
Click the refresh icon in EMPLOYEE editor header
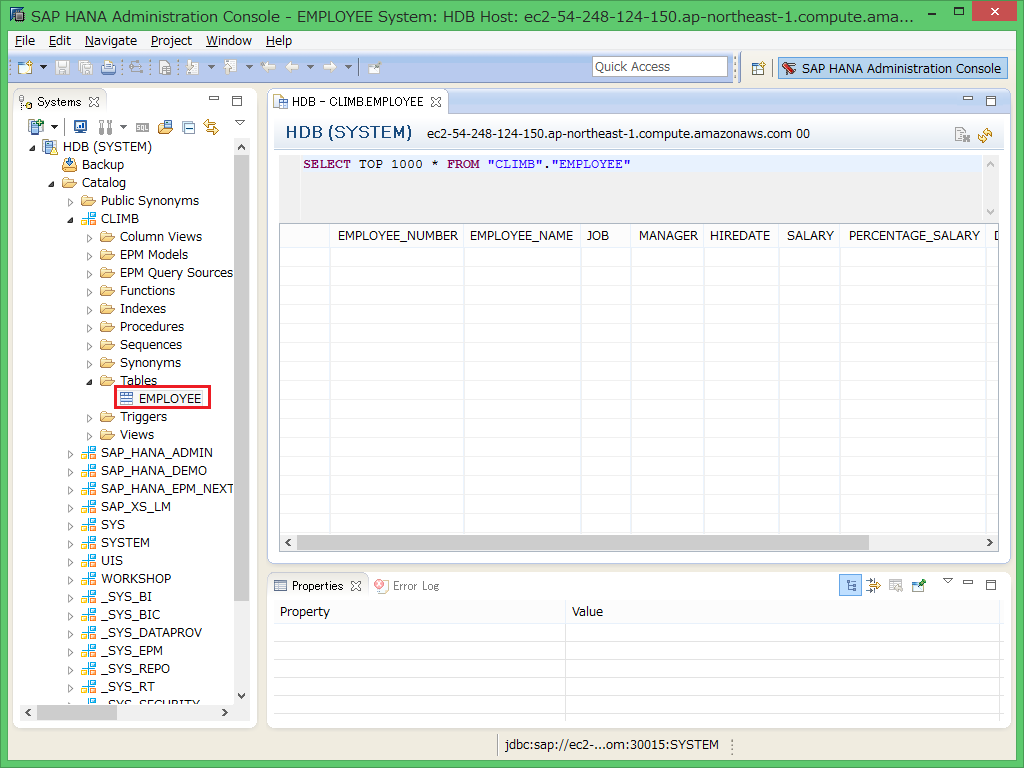[985, 135]
